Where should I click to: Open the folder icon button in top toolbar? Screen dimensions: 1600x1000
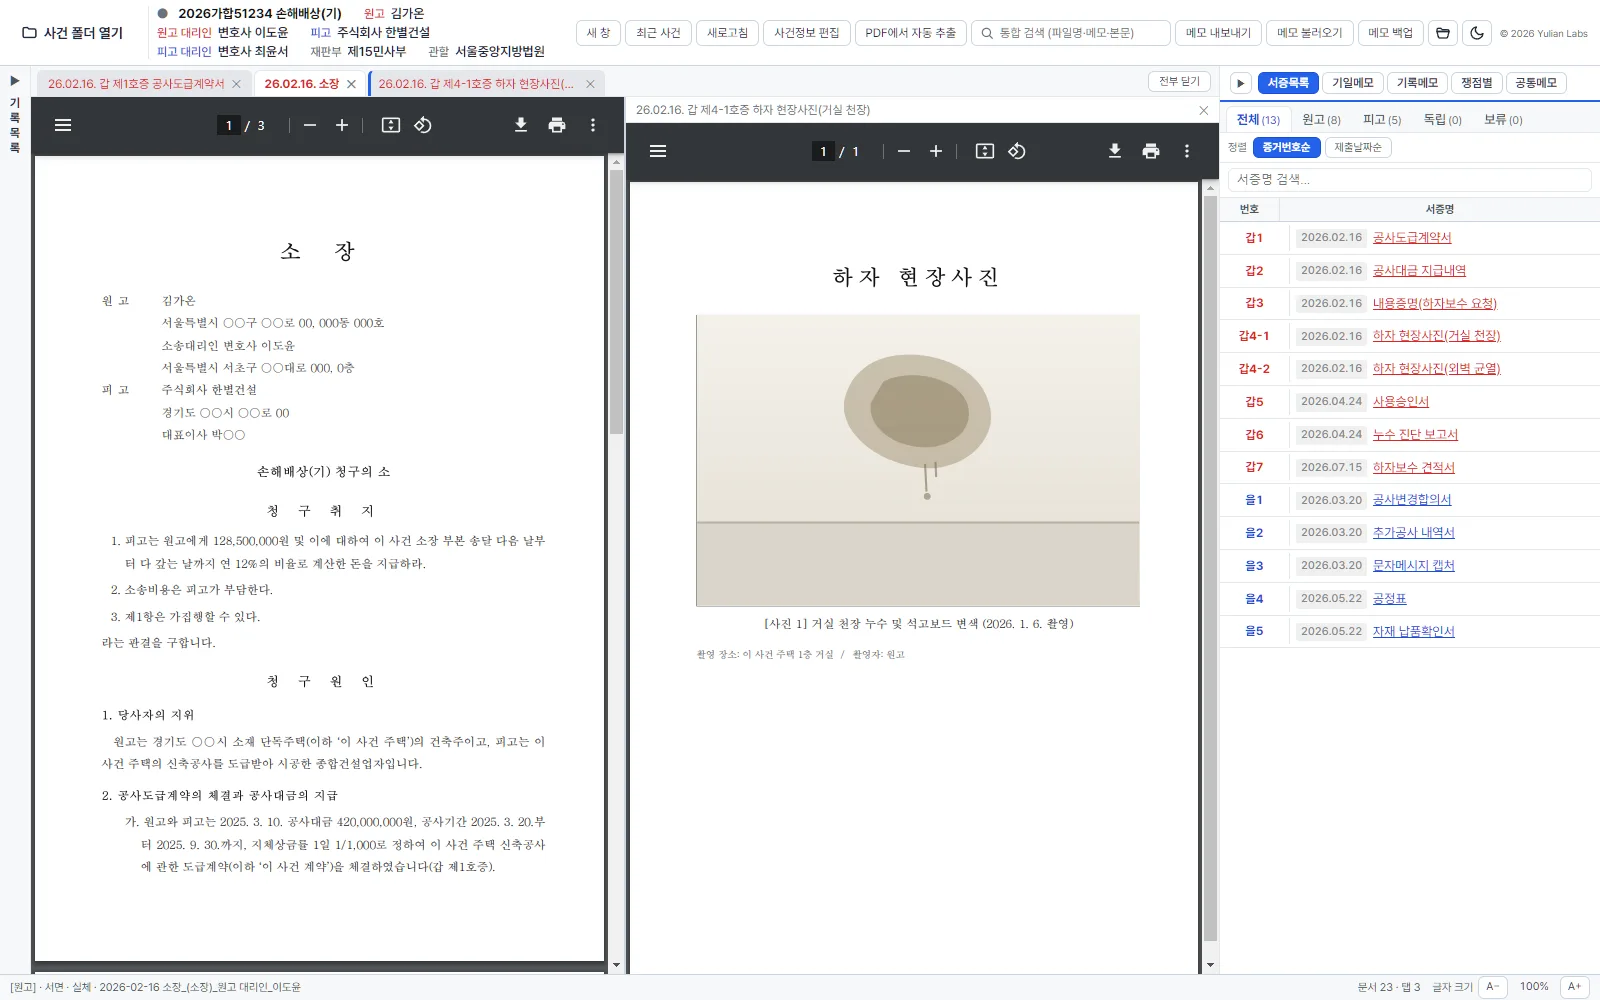coord(1443,33)
